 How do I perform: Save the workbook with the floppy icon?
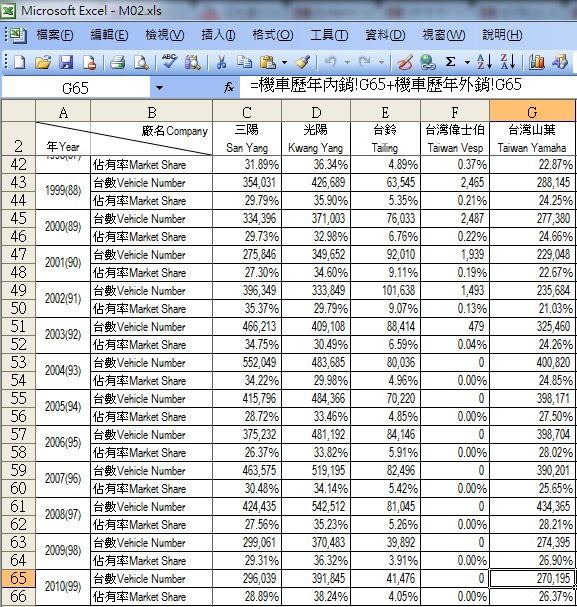click(66, 62)
